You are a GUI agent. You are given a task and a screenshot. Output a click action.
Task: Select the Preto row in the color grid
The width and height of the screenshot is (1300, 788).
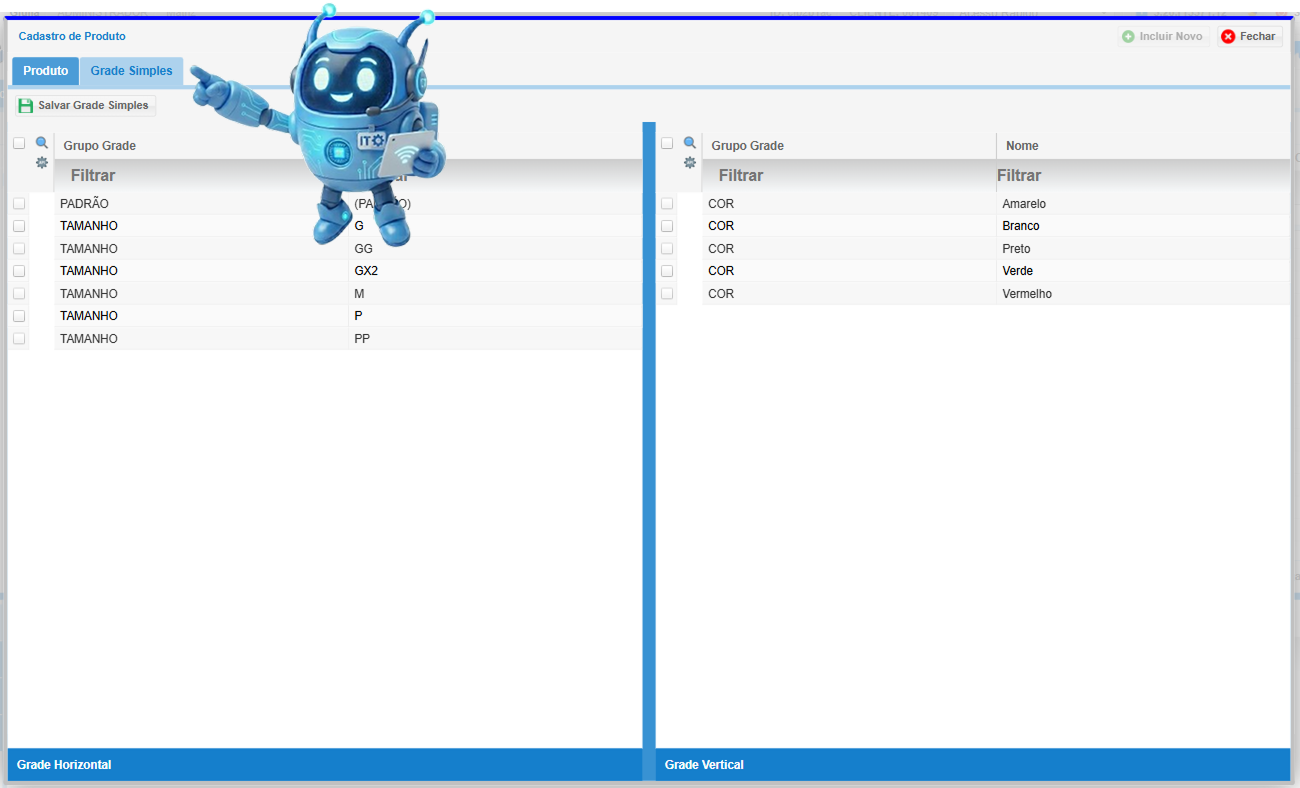[x=1016, y=249]
